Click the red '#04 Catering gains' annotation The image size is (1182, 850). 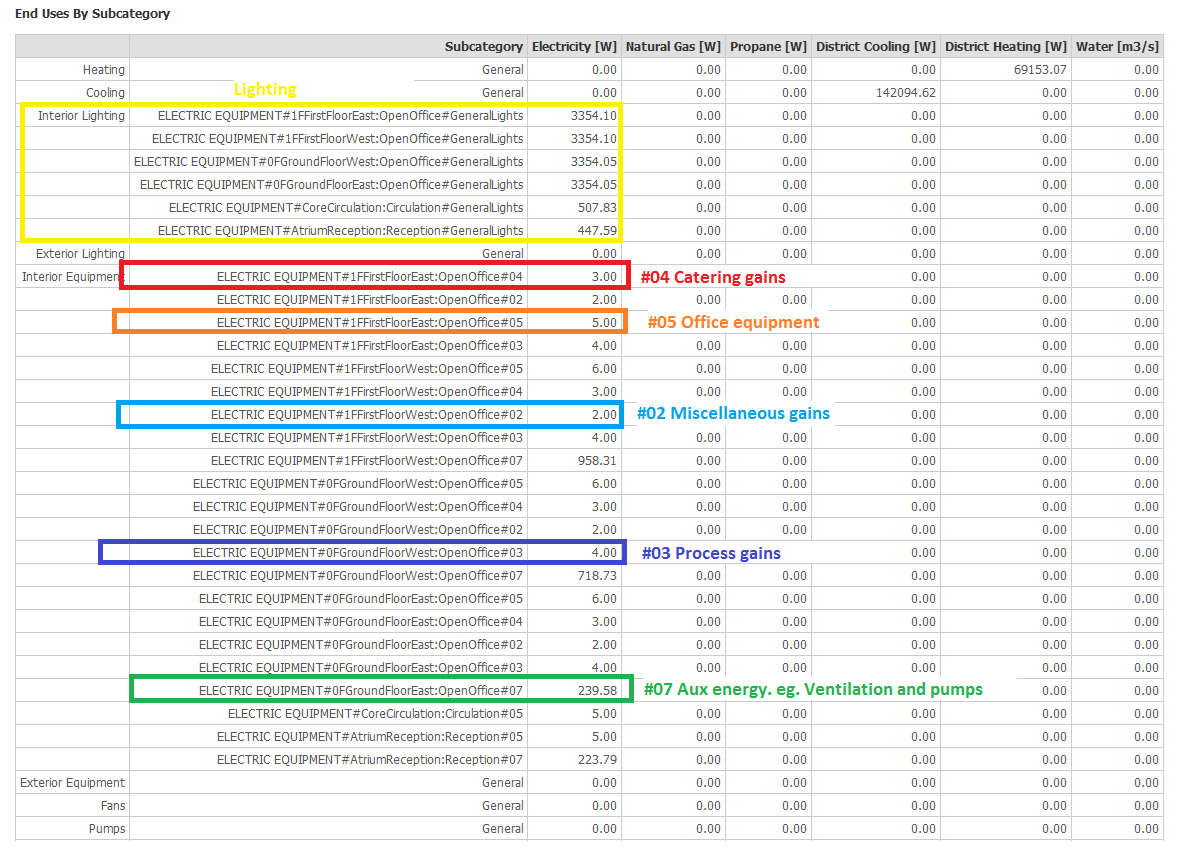pos(713,277)
